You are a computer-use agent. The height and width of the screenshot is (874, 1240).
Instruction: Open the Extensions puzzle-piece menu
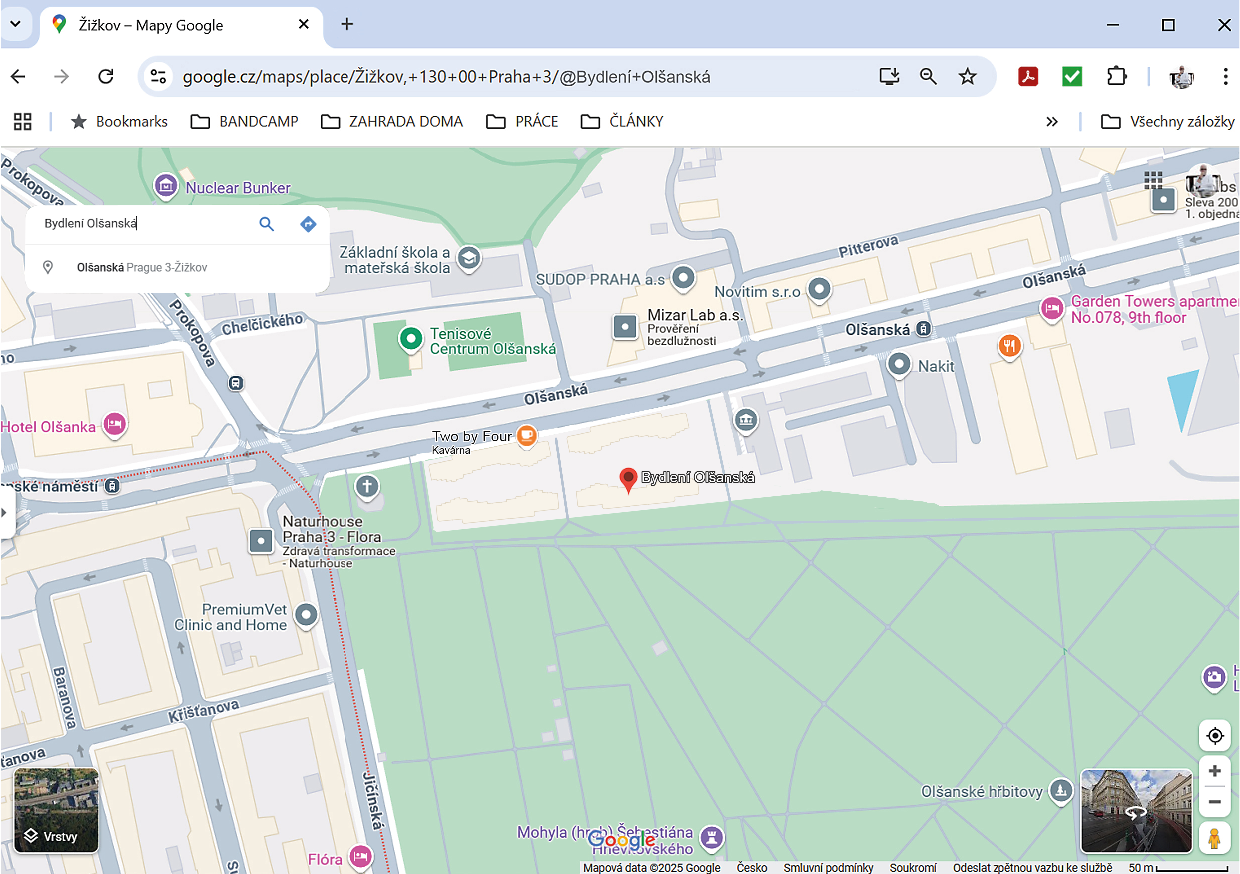click(x=1116, y=77)
